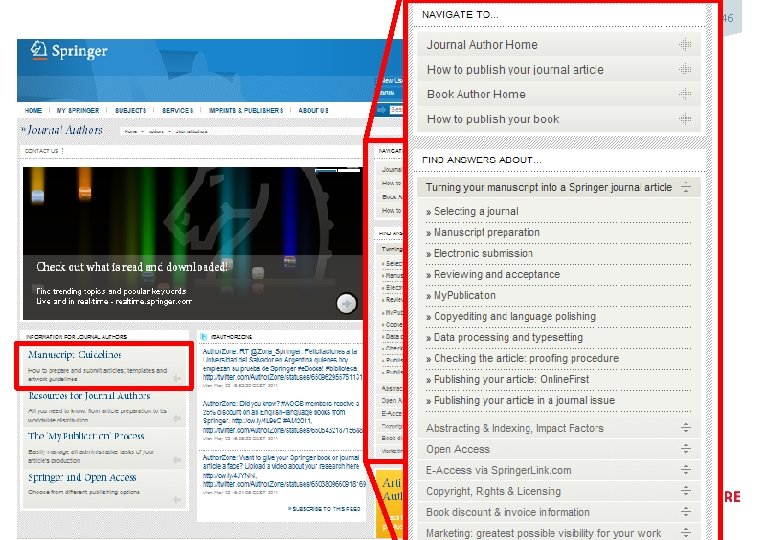The height and width of the screenshot is (540, 780).
Task: Expand Book discount & invoice information
Action: point(686,512)
